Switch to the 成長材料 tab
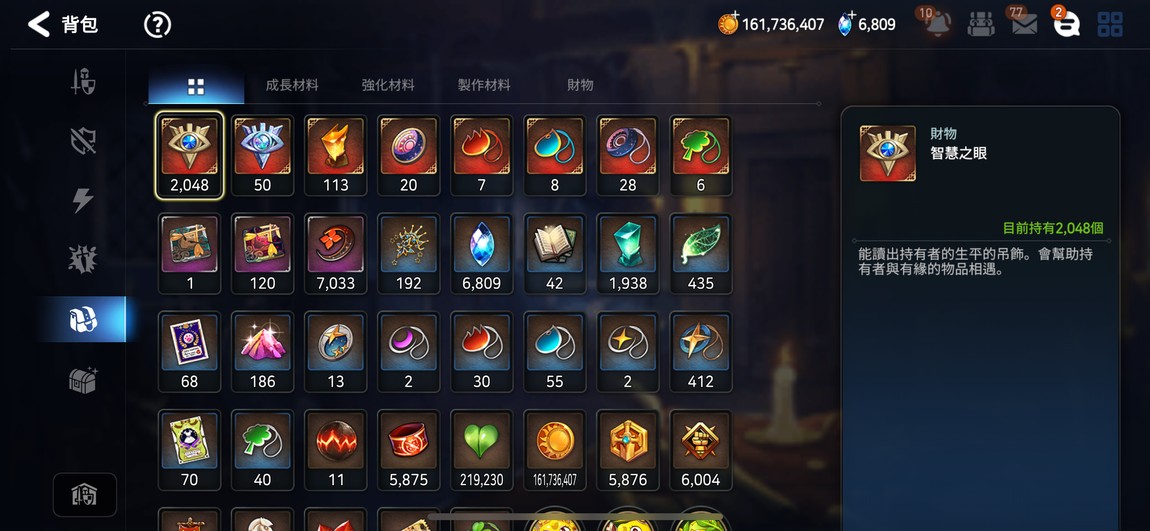The image size is (1150, 531). click(292, 85)
